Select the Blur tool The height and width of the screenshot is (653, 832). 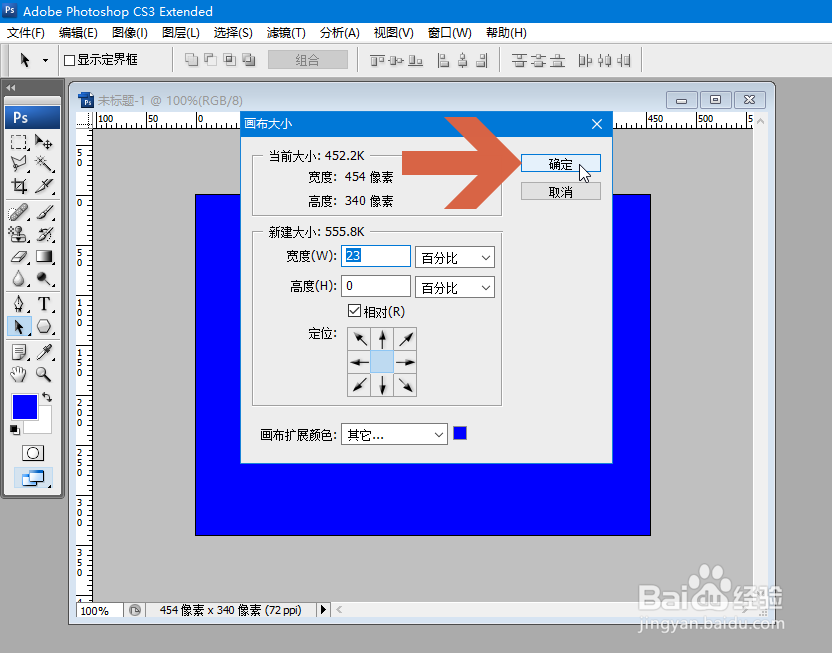[19, 278]
